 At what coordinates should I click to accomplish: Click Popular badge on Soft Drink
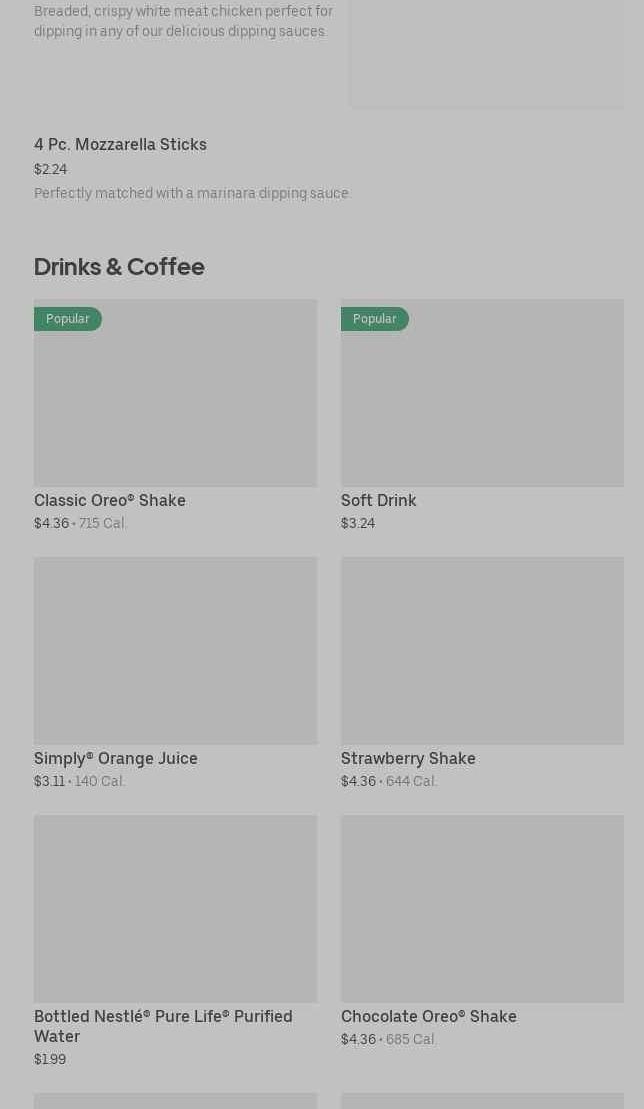pyautogui.click(x=375, y=319)
